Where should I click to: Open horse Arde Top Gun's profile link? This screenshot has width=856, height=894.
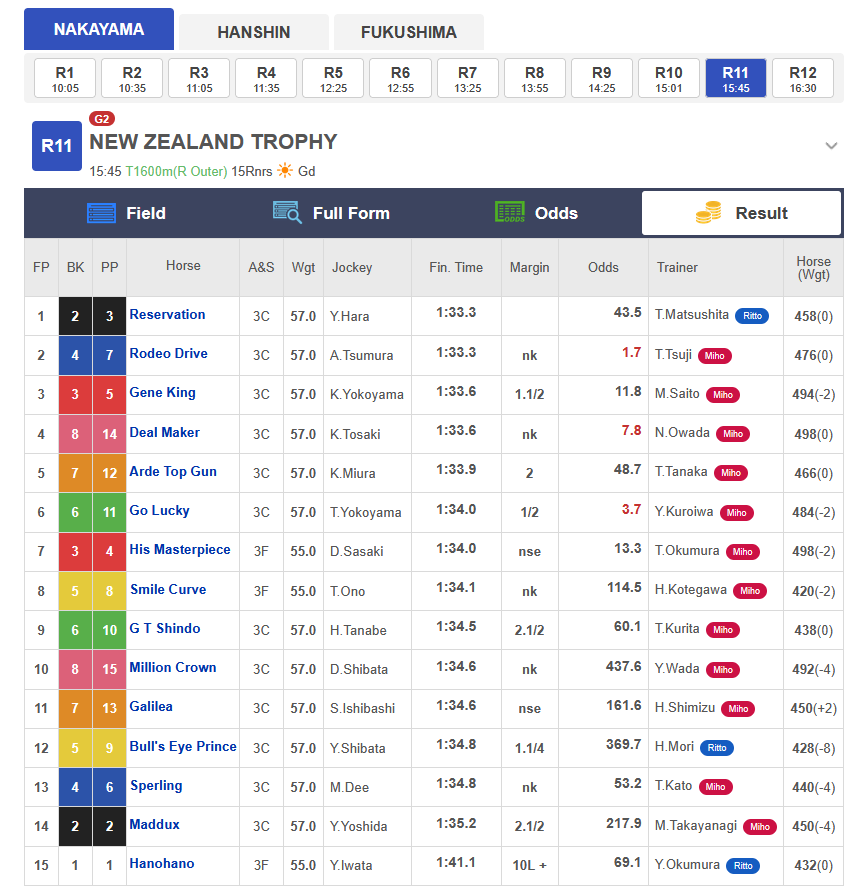pos(173,472)
